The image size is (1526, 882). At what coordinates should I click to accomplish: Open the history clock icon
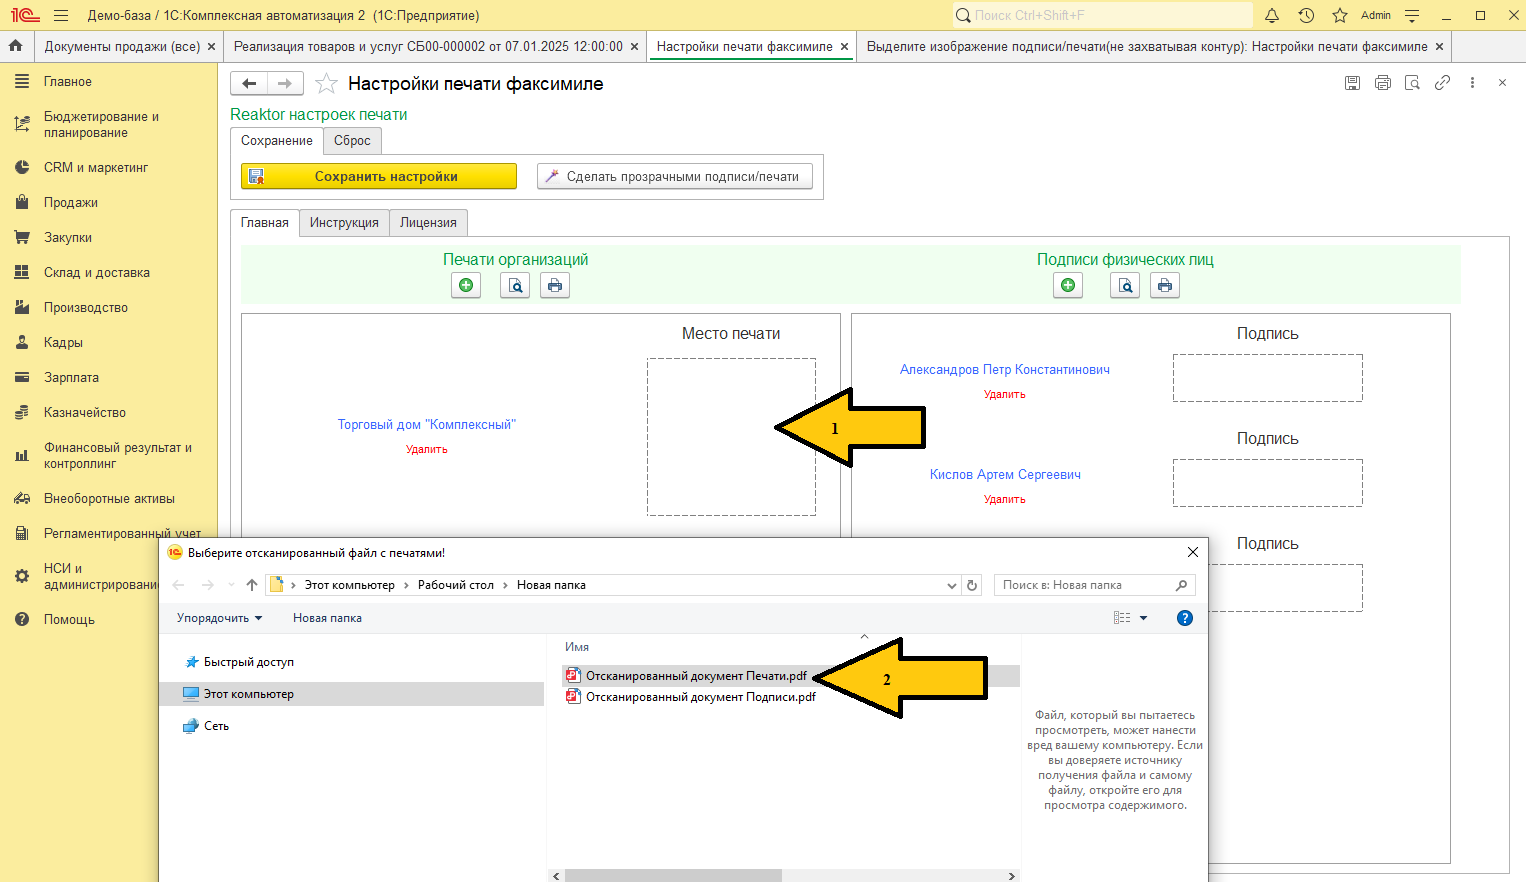coord(1306,15)
